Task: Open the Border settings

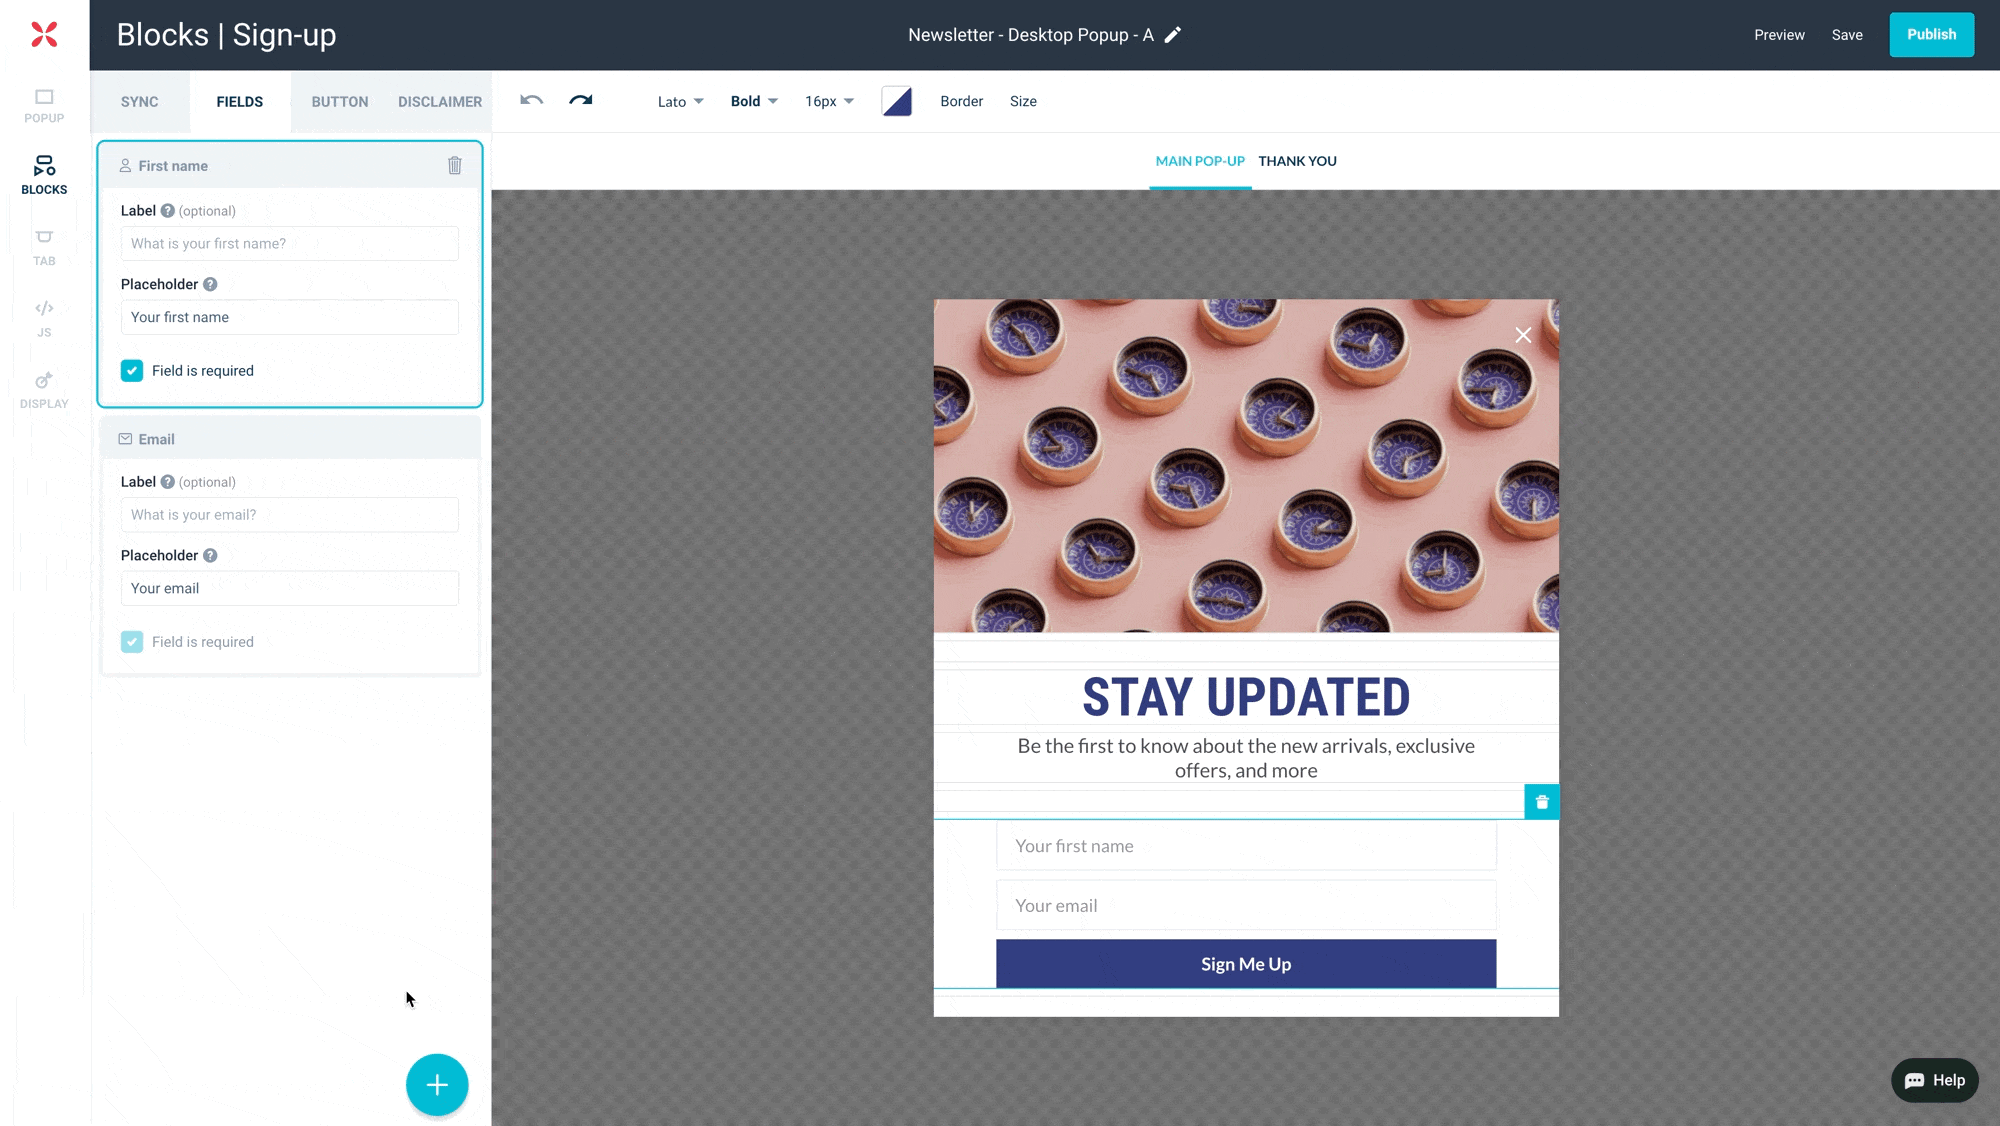Action: (961, 101)
